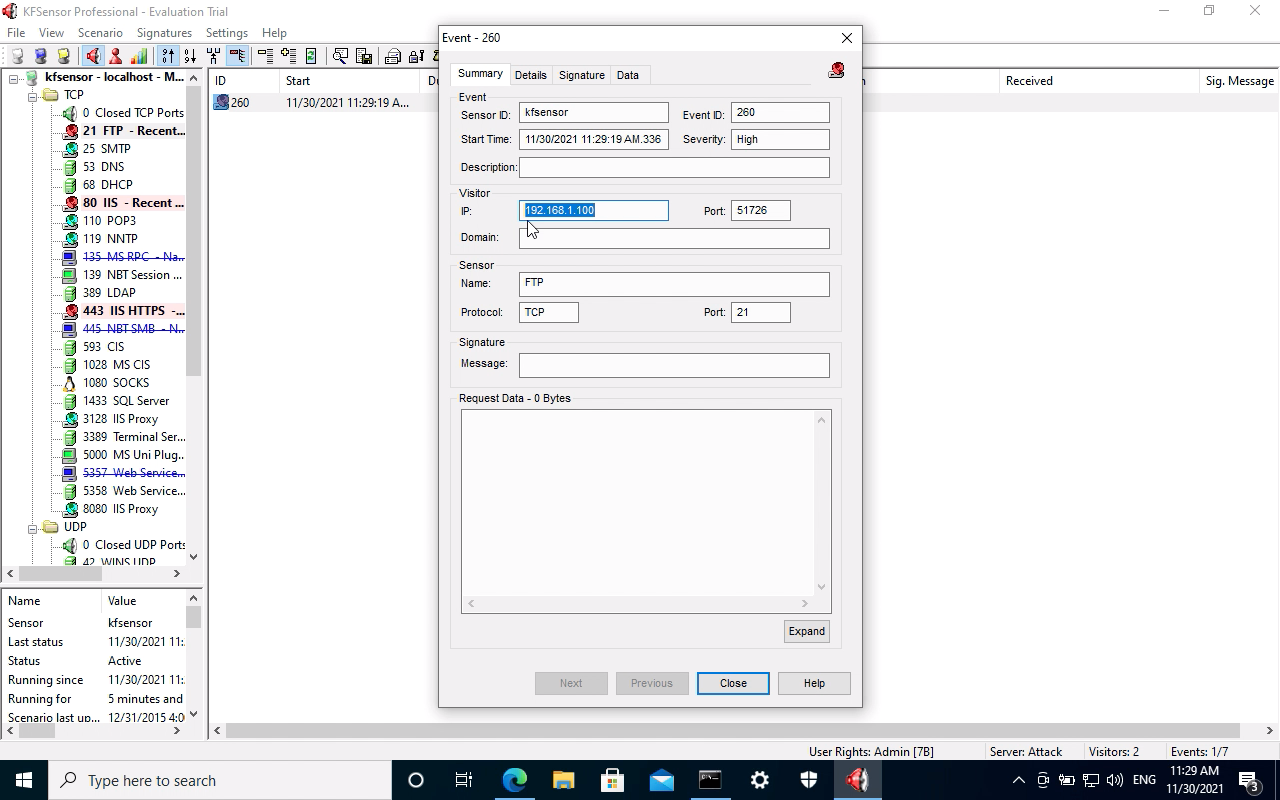Screen dimensions: 1280x800
Task: Collapse the UDP folder in tree
Action: pyautogui.click(x=32, y=527)
